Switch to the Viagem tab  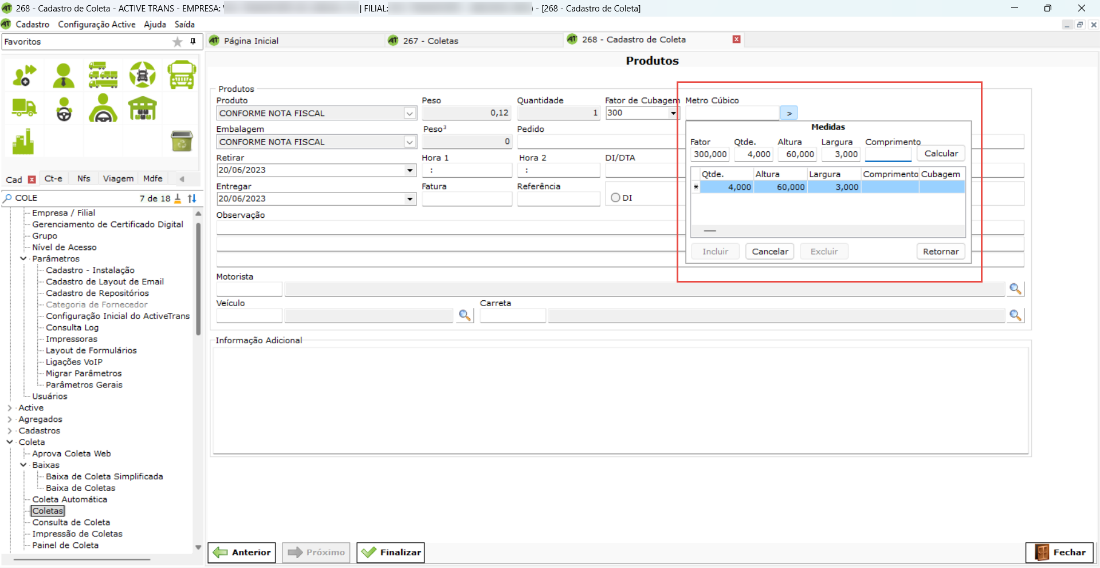[118, 178]
